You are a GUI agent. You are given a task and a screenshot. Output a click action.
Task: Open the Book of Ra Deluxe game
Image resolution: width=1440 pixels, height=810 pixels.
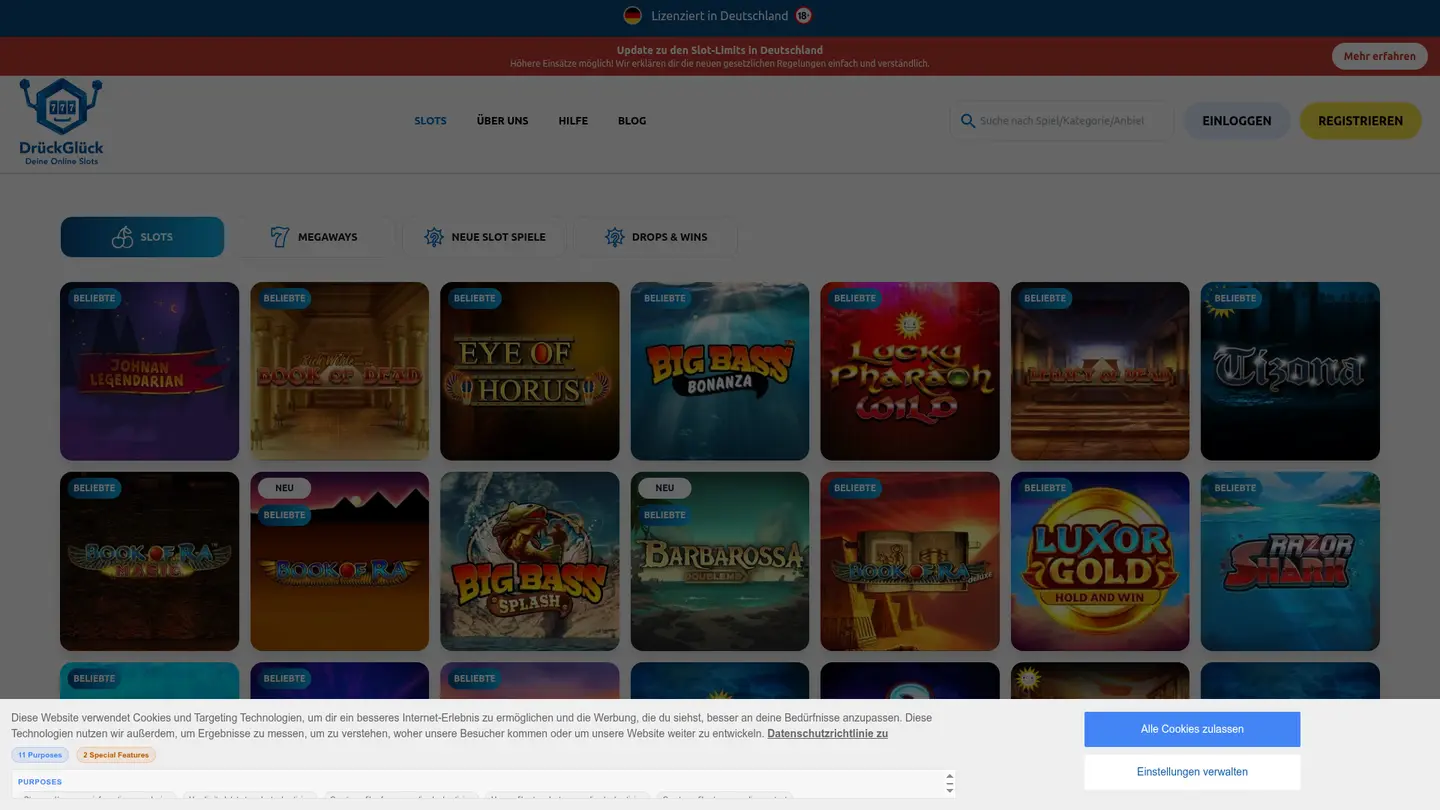[x=910, y=561]
